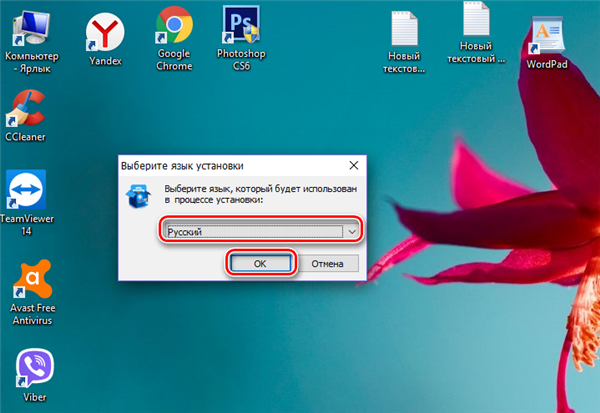Select the Новый текстов... document icon
The width and height of the screenshot is (600, 413).
[404, 42]
